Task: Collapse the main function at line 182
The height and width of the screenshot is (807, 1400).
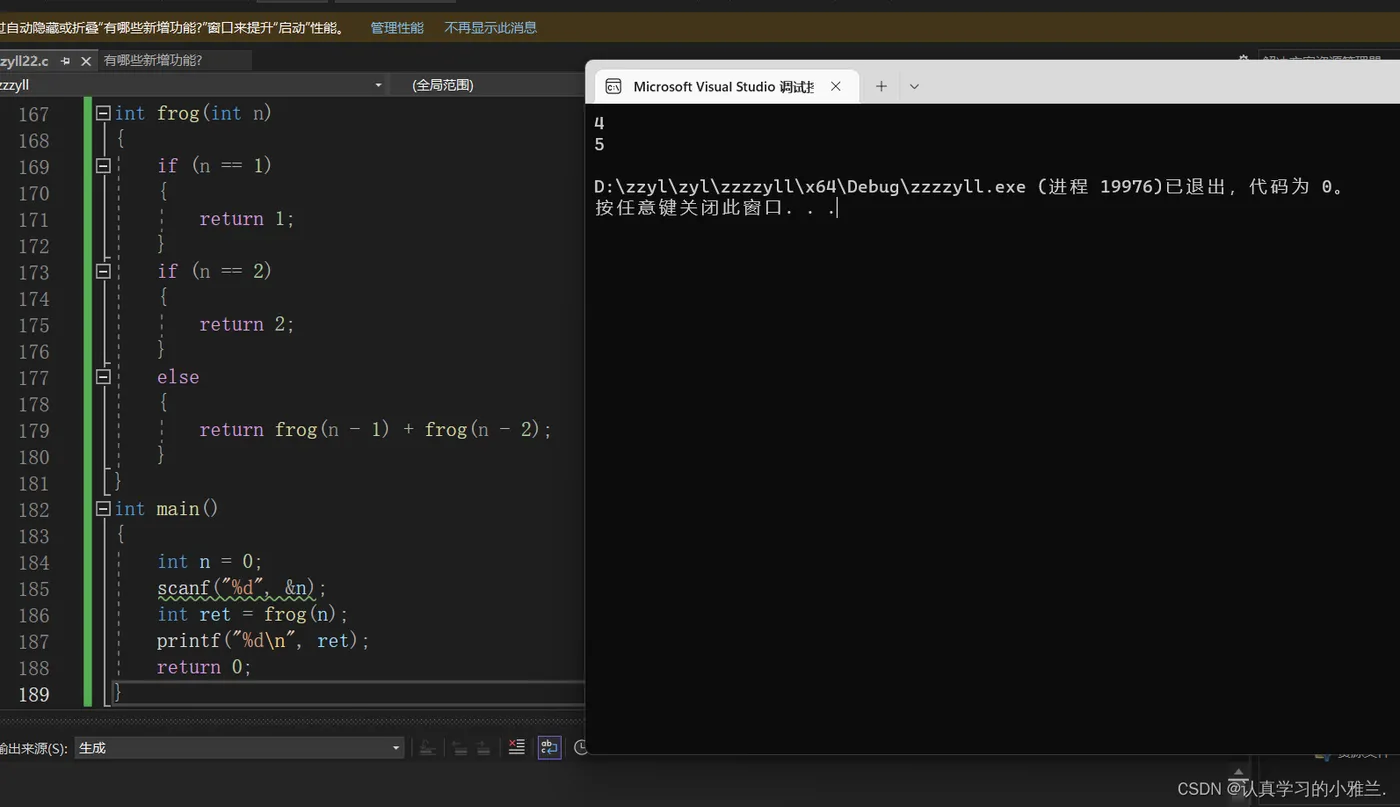Action: 102,509
